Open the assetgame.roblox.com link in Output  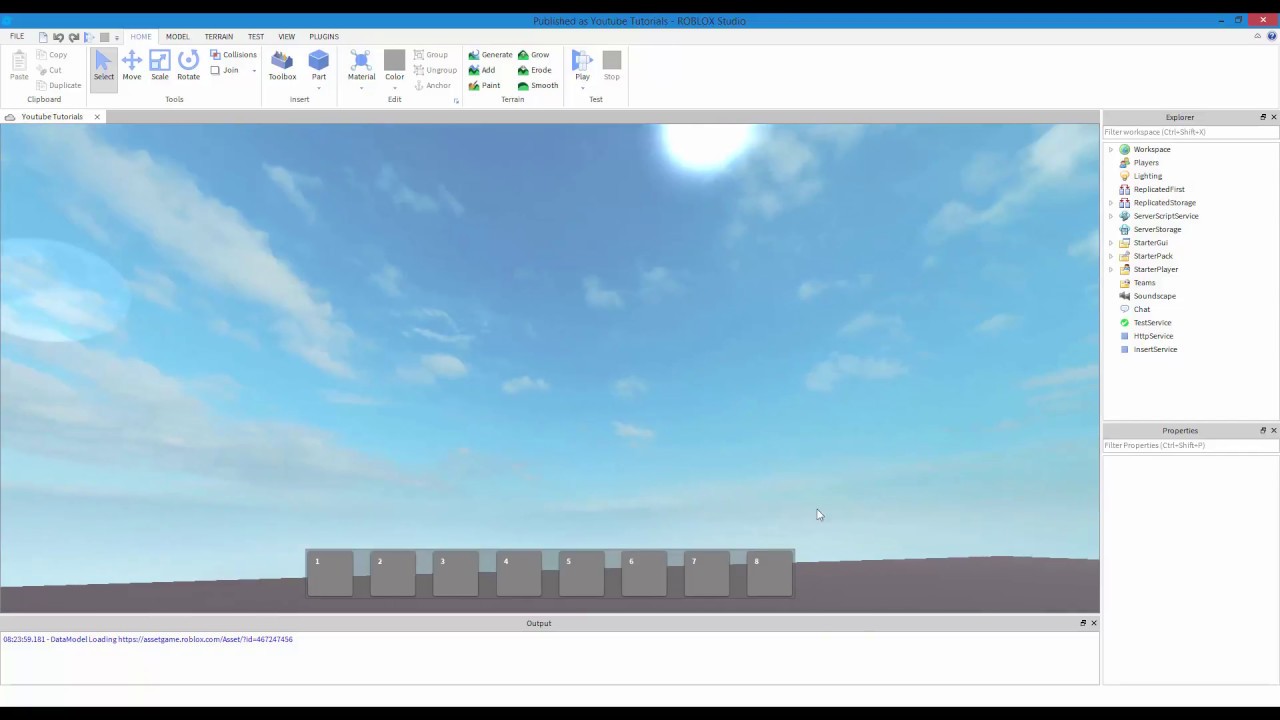(x=205, y=639)
